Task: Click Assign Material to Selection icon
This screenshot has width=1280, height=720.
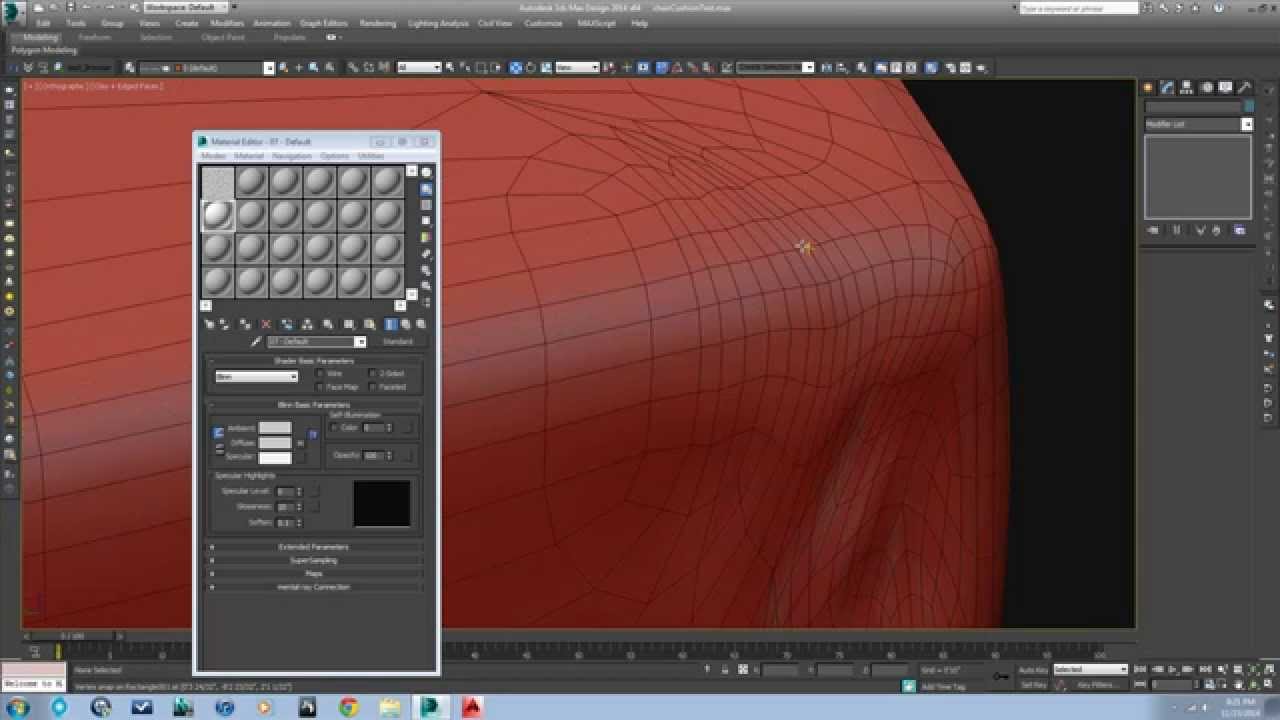Action: click(245, 325)
